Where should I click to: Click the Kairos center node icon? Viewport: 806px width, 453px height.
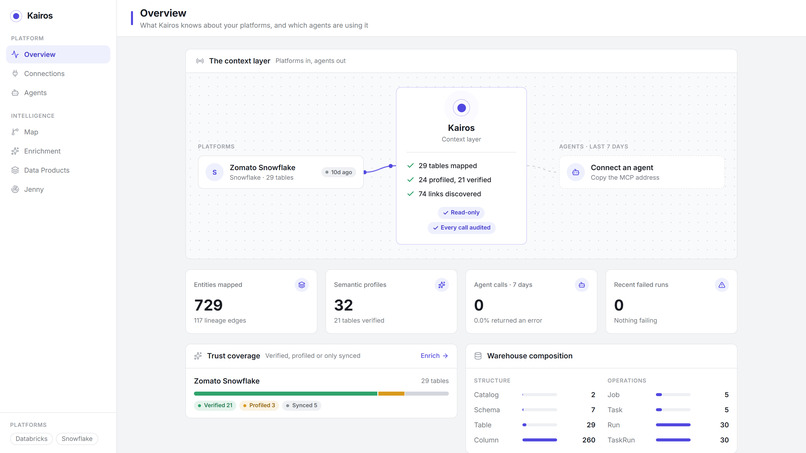(x=461, y=108)
